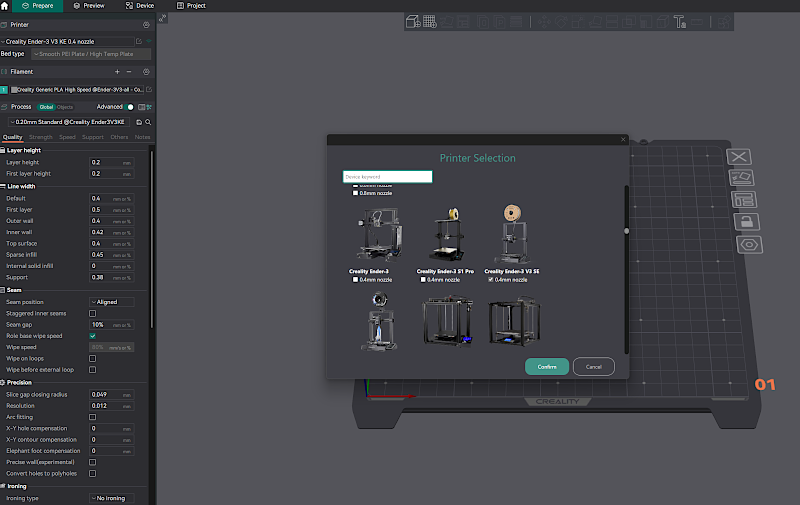
Task: Enable Staggered inner seams
Action: 92,314
